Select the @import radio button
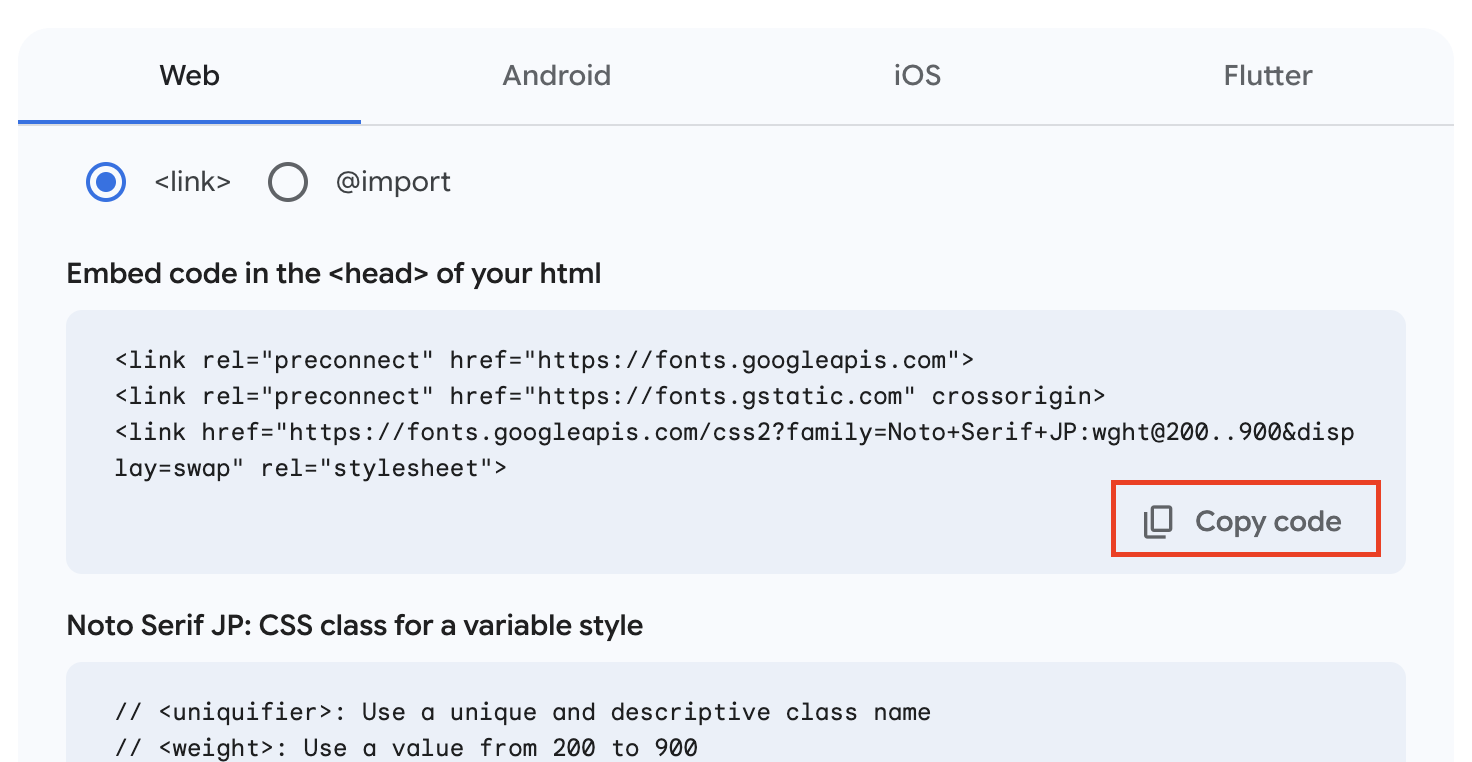This screenshot has width=1472, height=762. coord(287,182)
